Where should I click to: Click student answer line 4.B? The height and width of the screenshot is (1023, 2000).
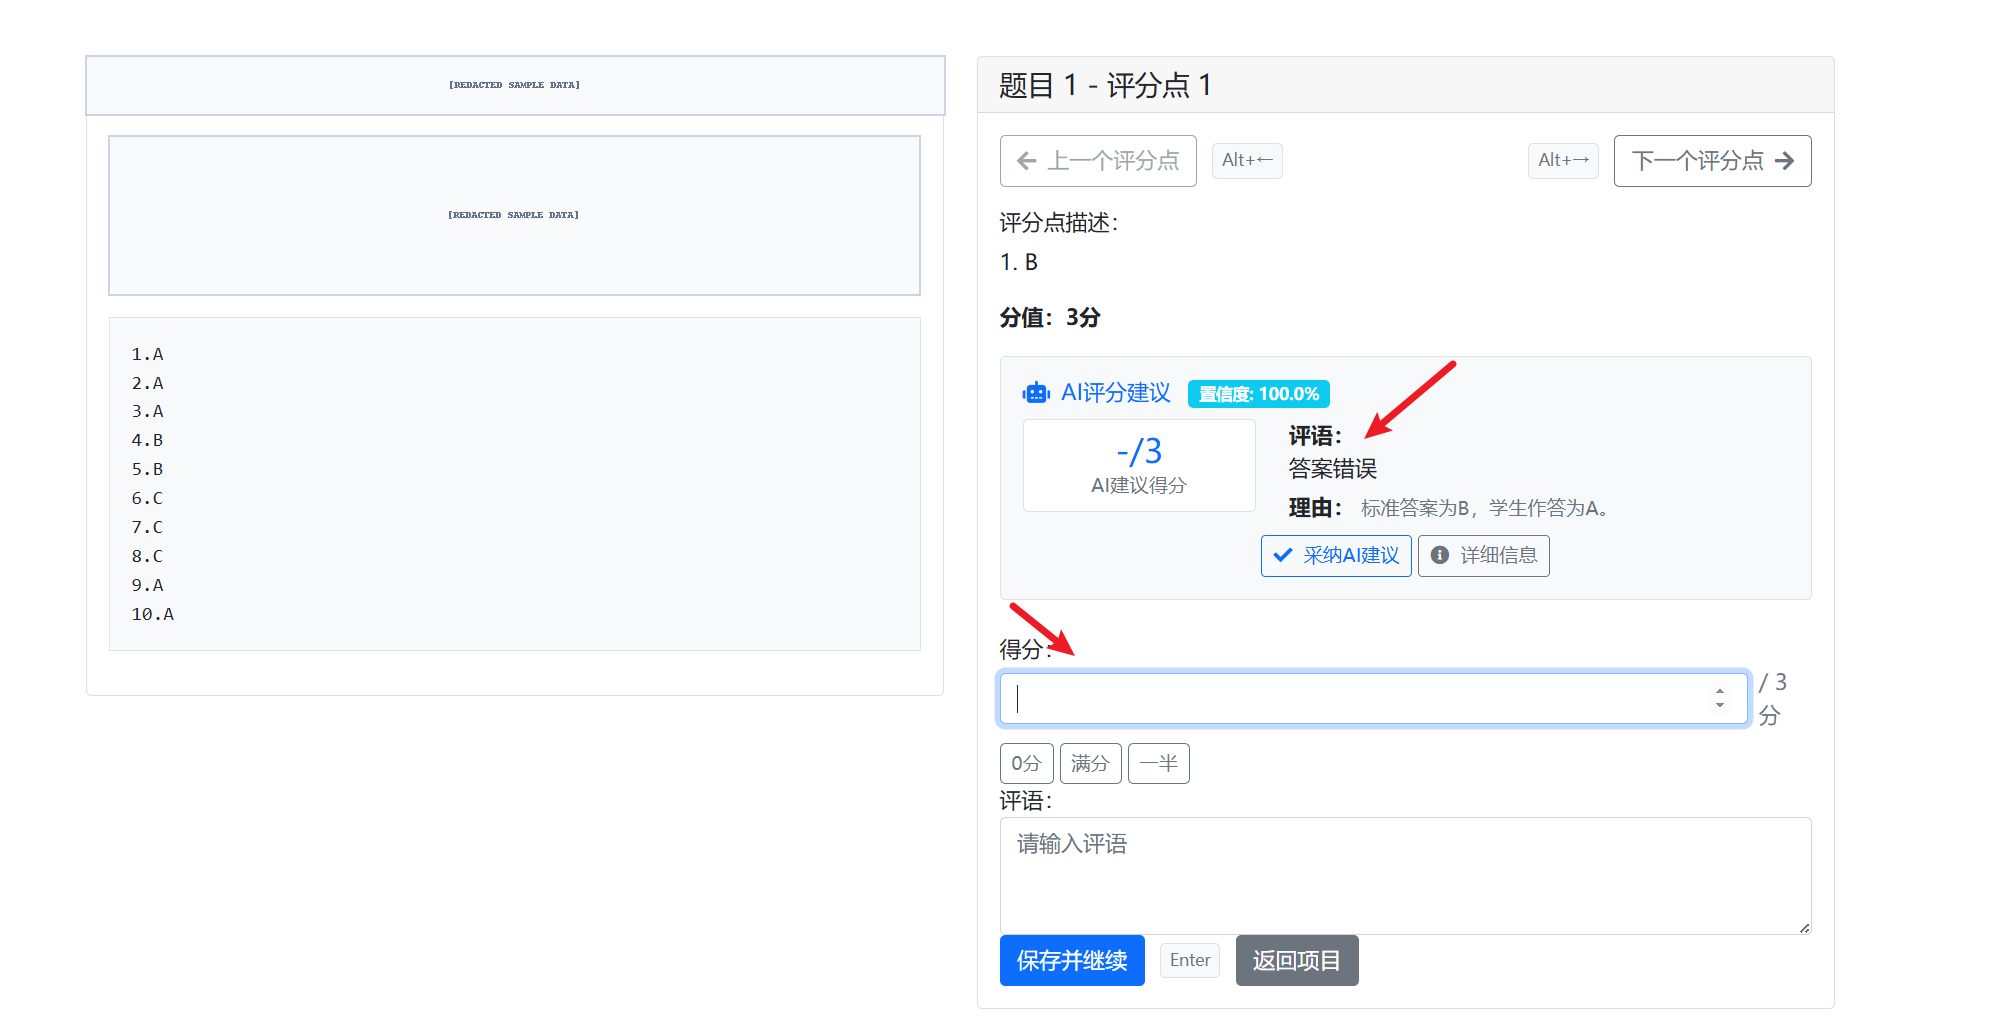pos(147,440)
